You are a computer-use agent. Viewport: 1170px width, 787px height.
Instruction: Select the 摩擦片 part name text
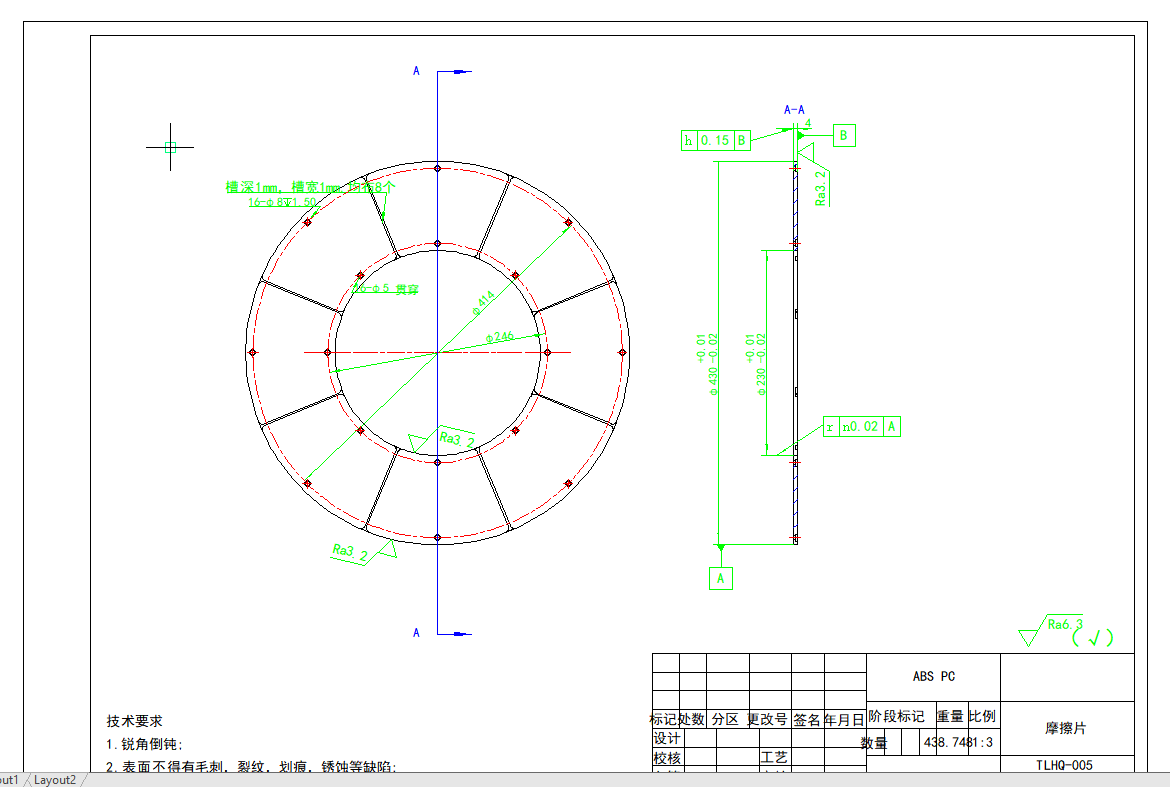(1066, 729)
